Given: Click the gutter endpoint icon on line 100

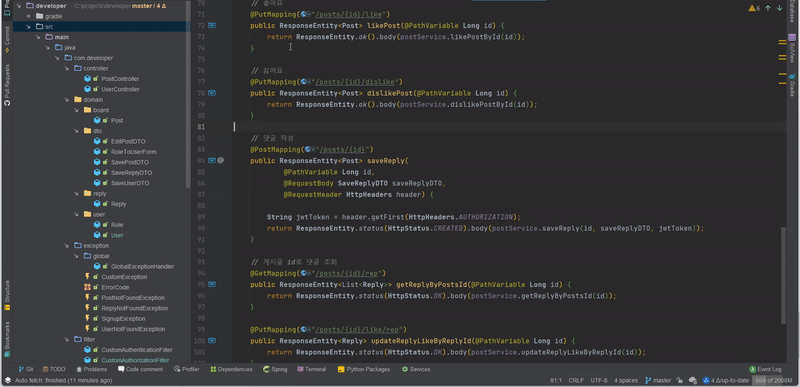Looking at the screenshot, I should click(212, 340).
